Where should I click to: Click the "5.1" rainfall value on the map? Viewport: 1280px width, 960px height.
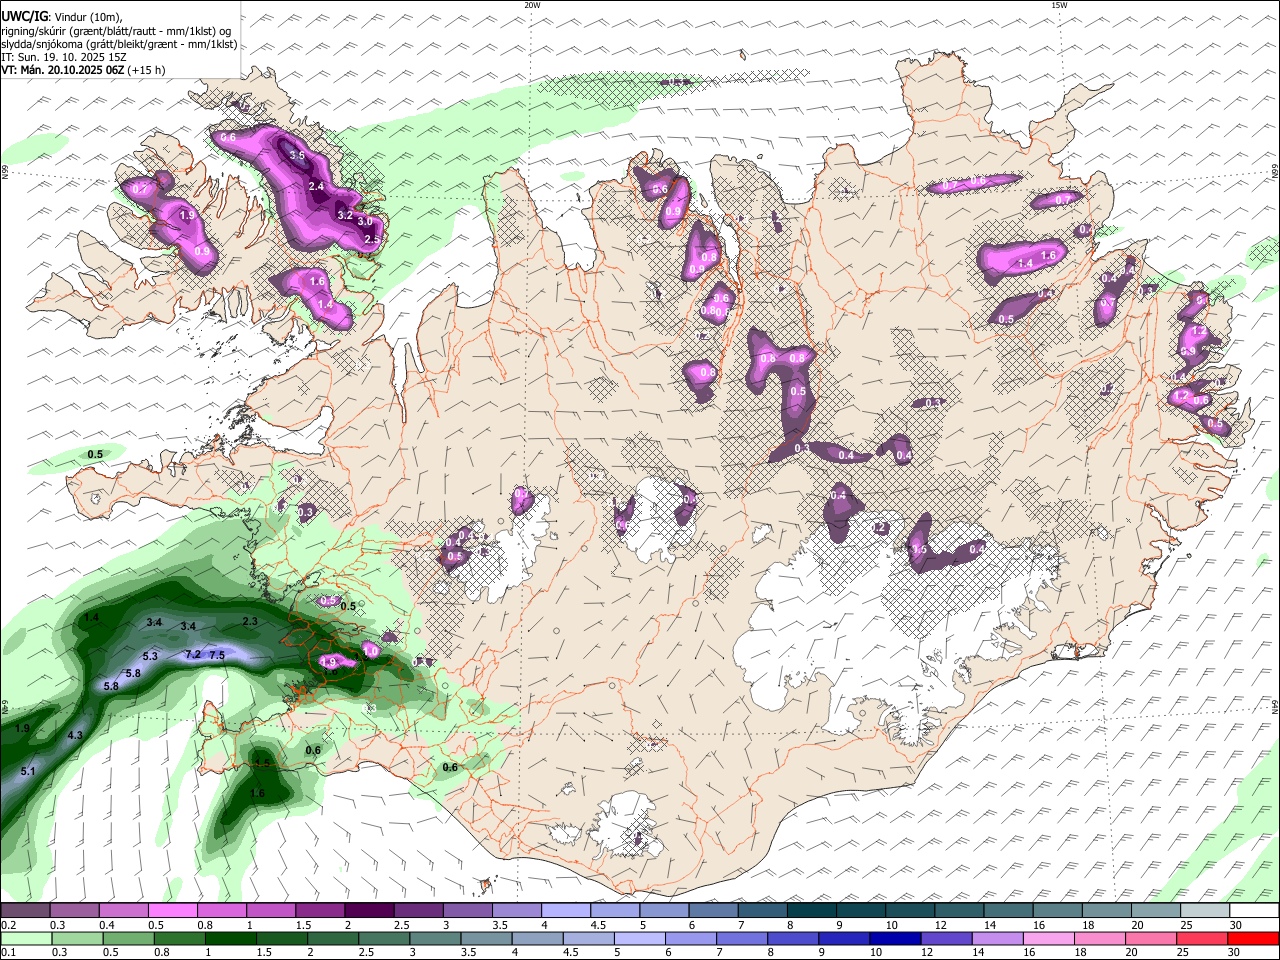point(28,771)
